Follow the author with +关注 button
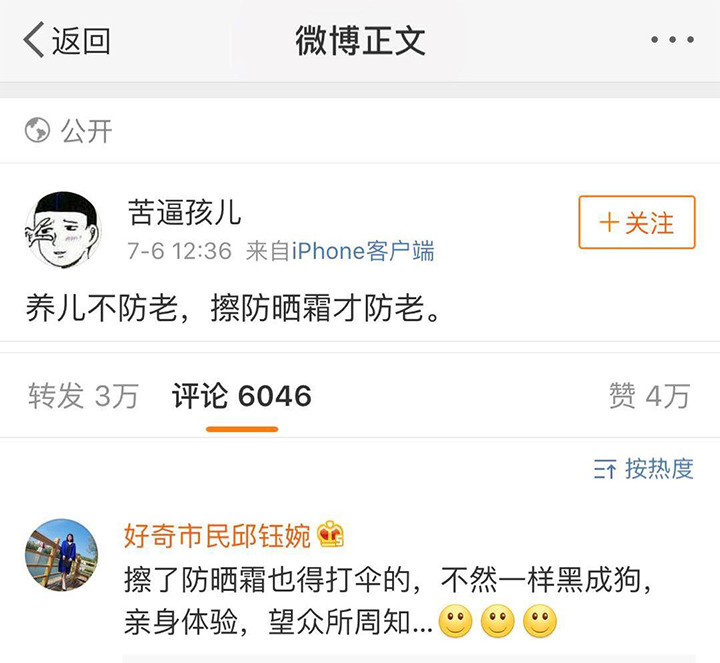The width and height of the screenshot is (720, 663). pos(637,223)
